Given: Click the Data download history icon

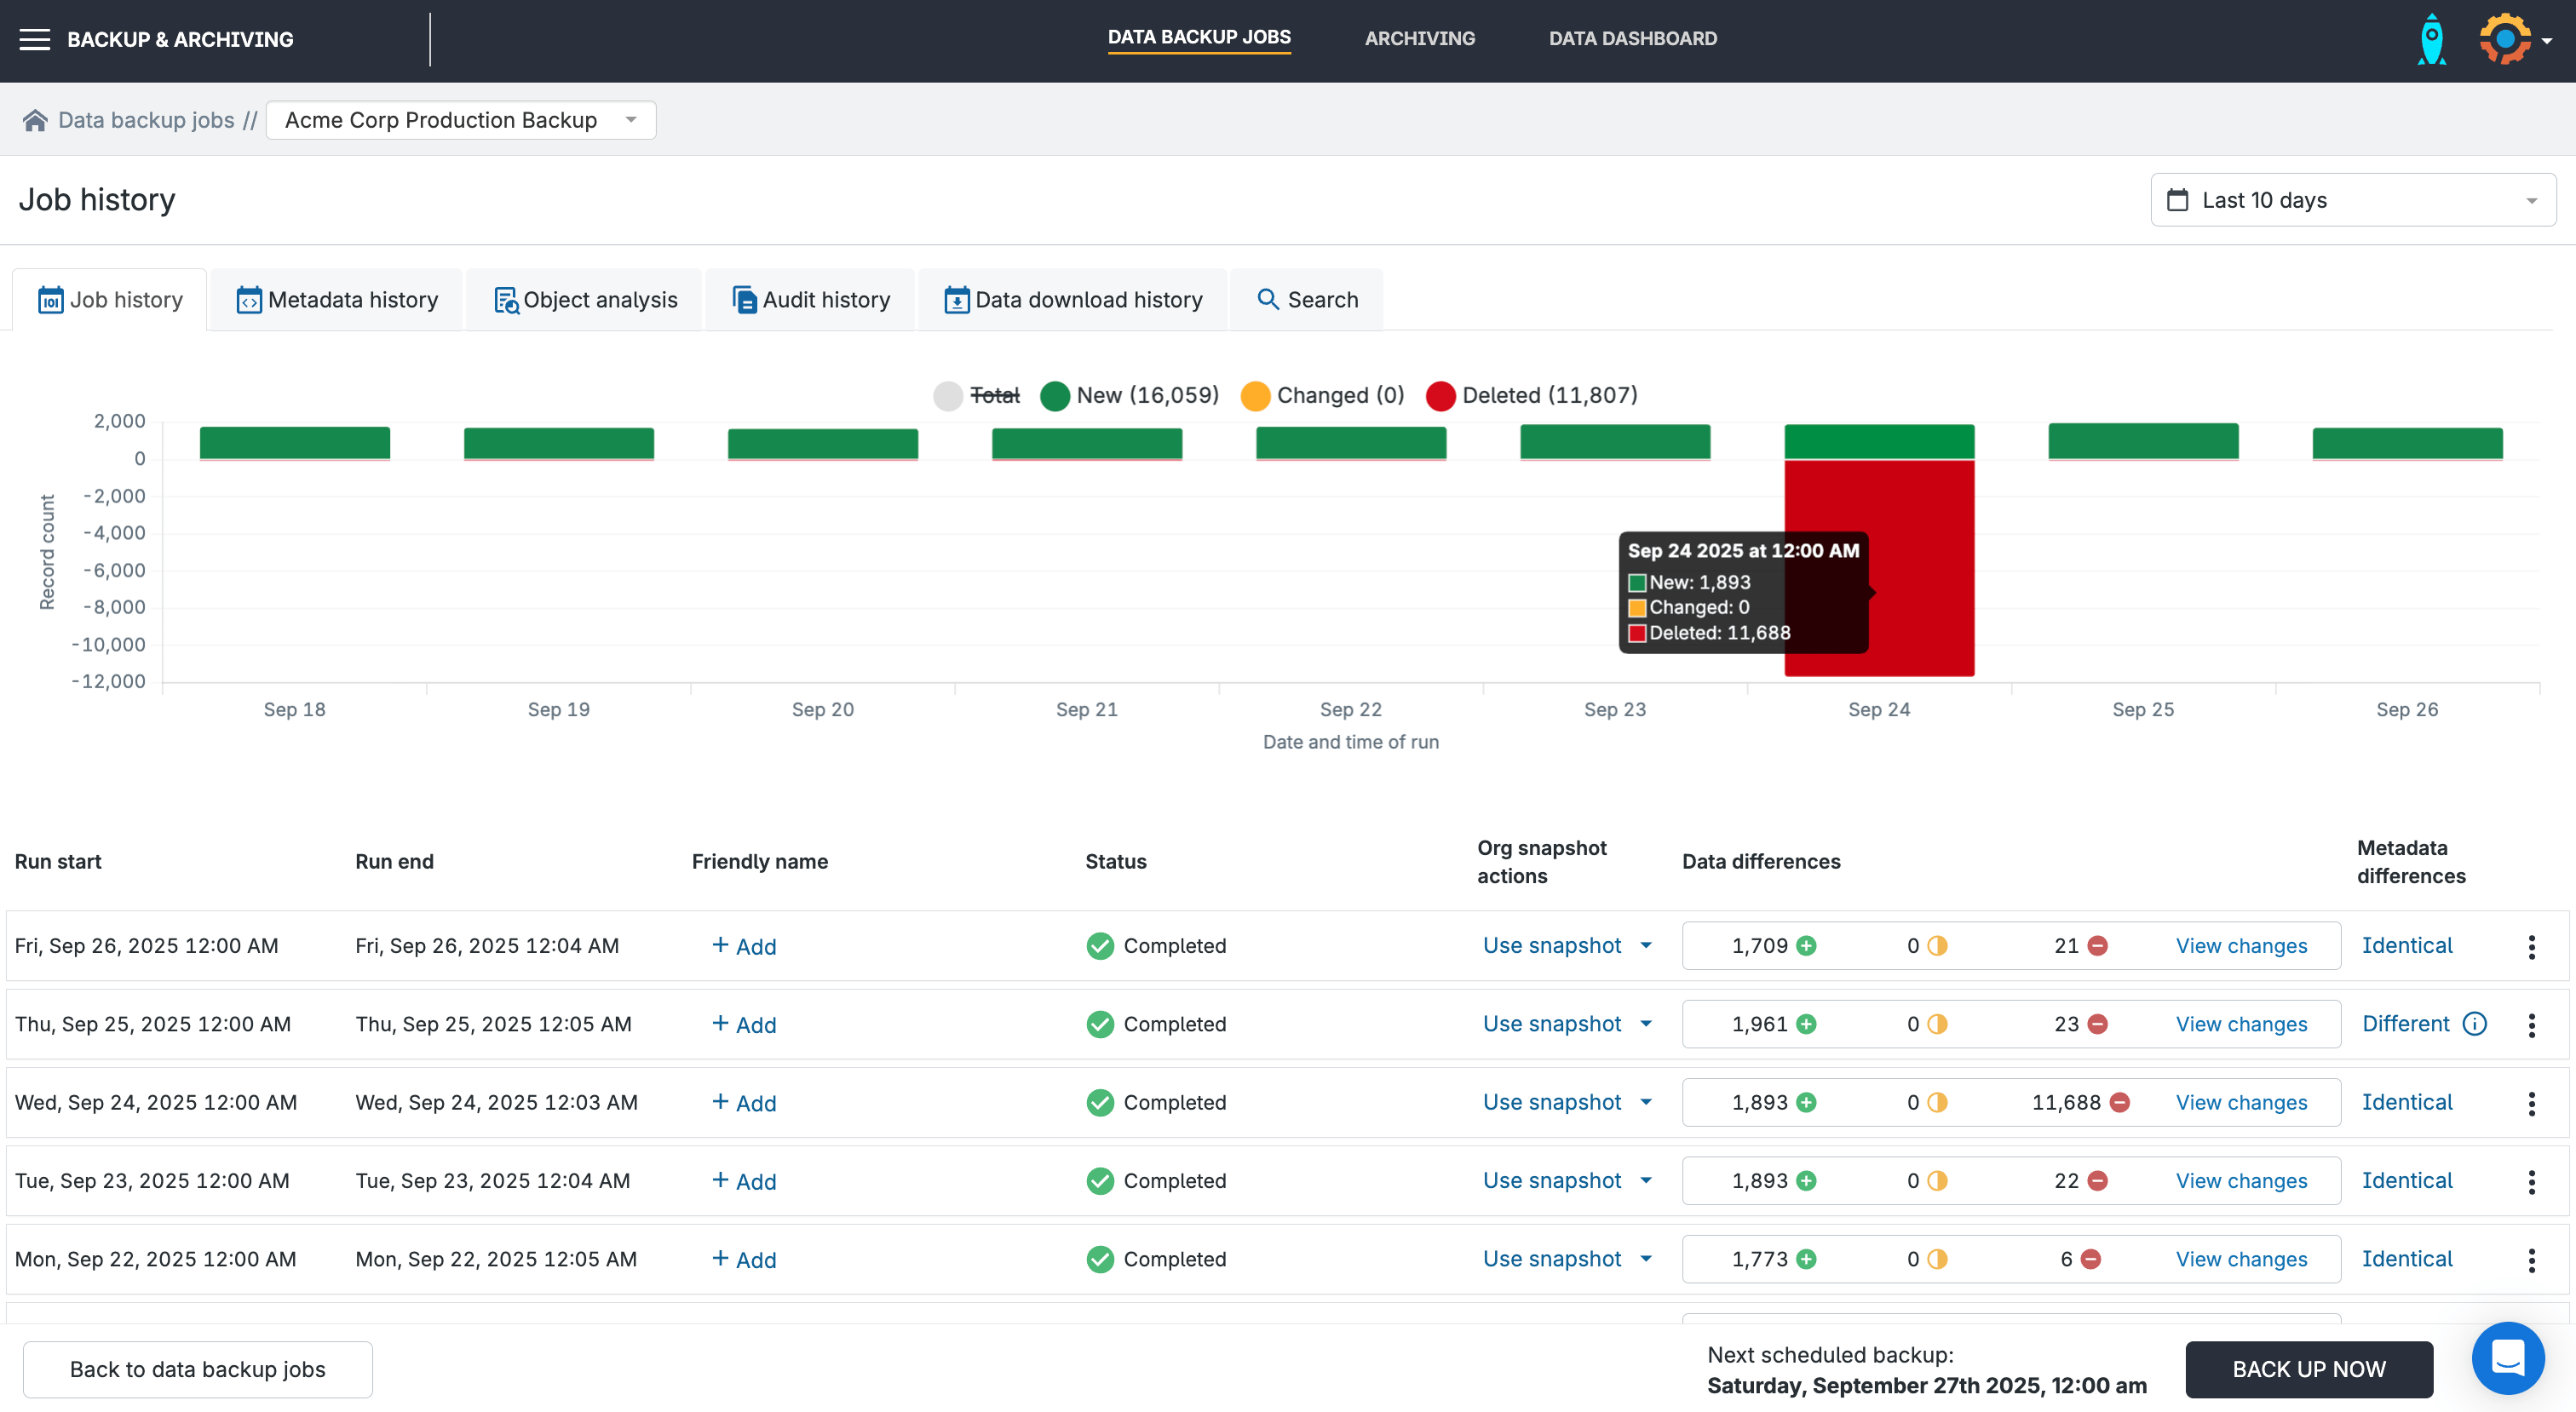Looking at the screenshot, I should (x=956, y=299).
